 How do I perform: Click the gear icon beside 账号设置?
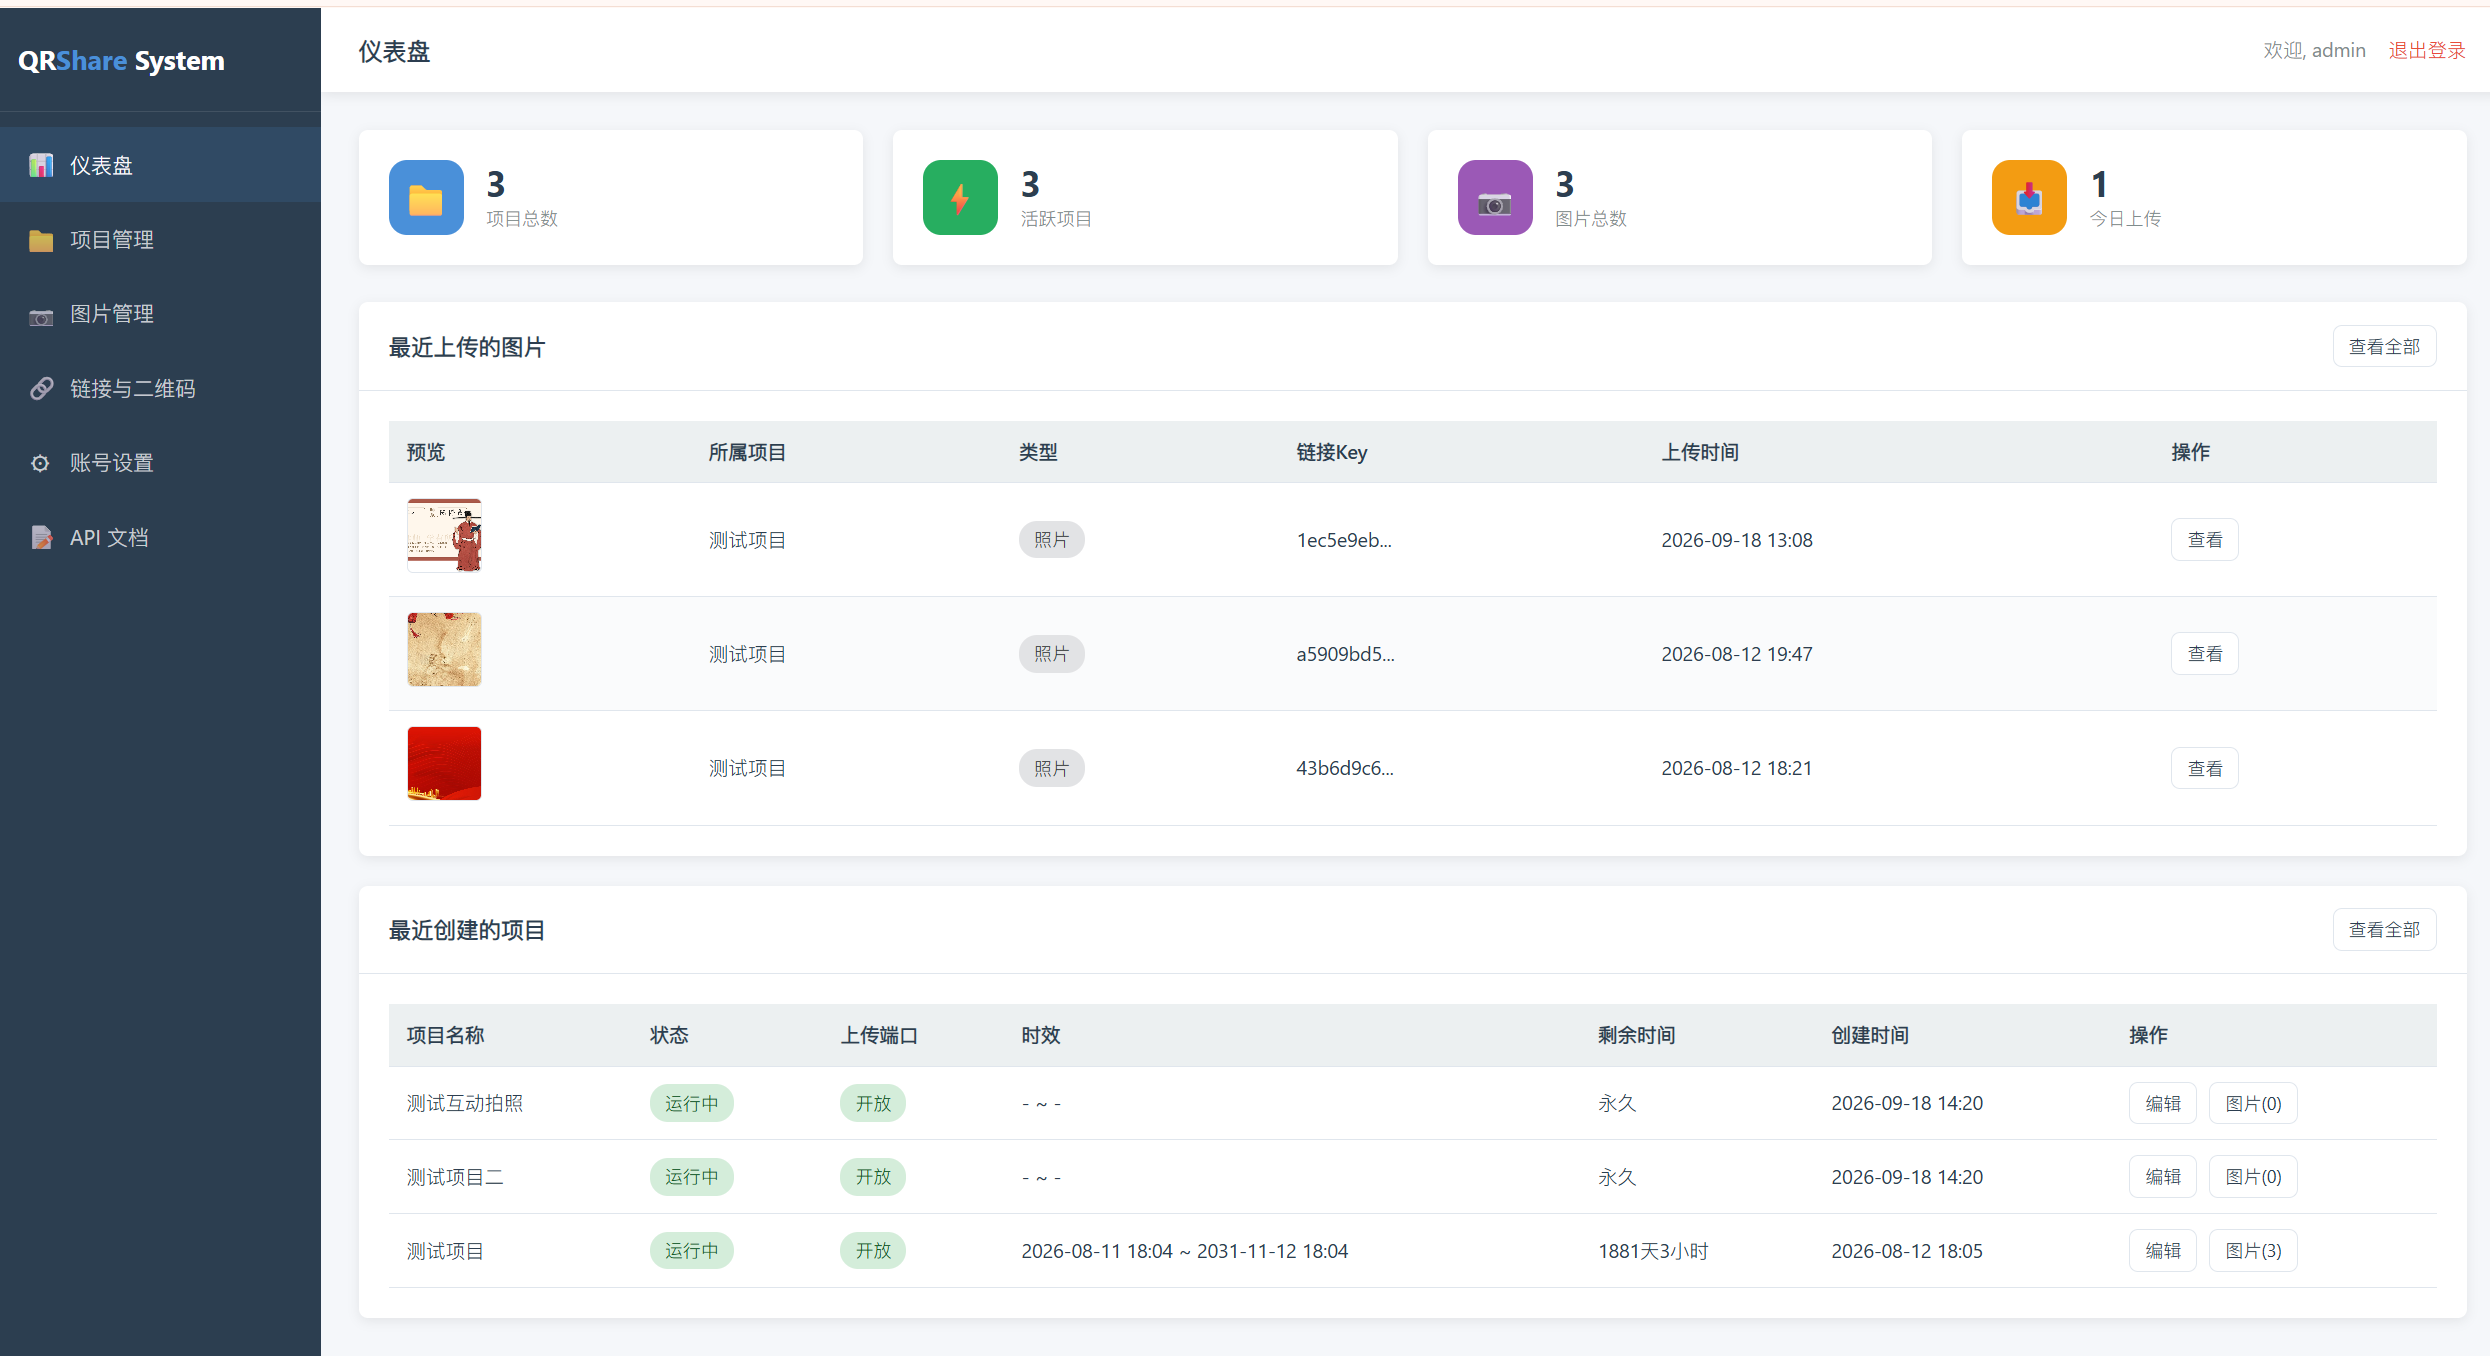pos(41,463)
